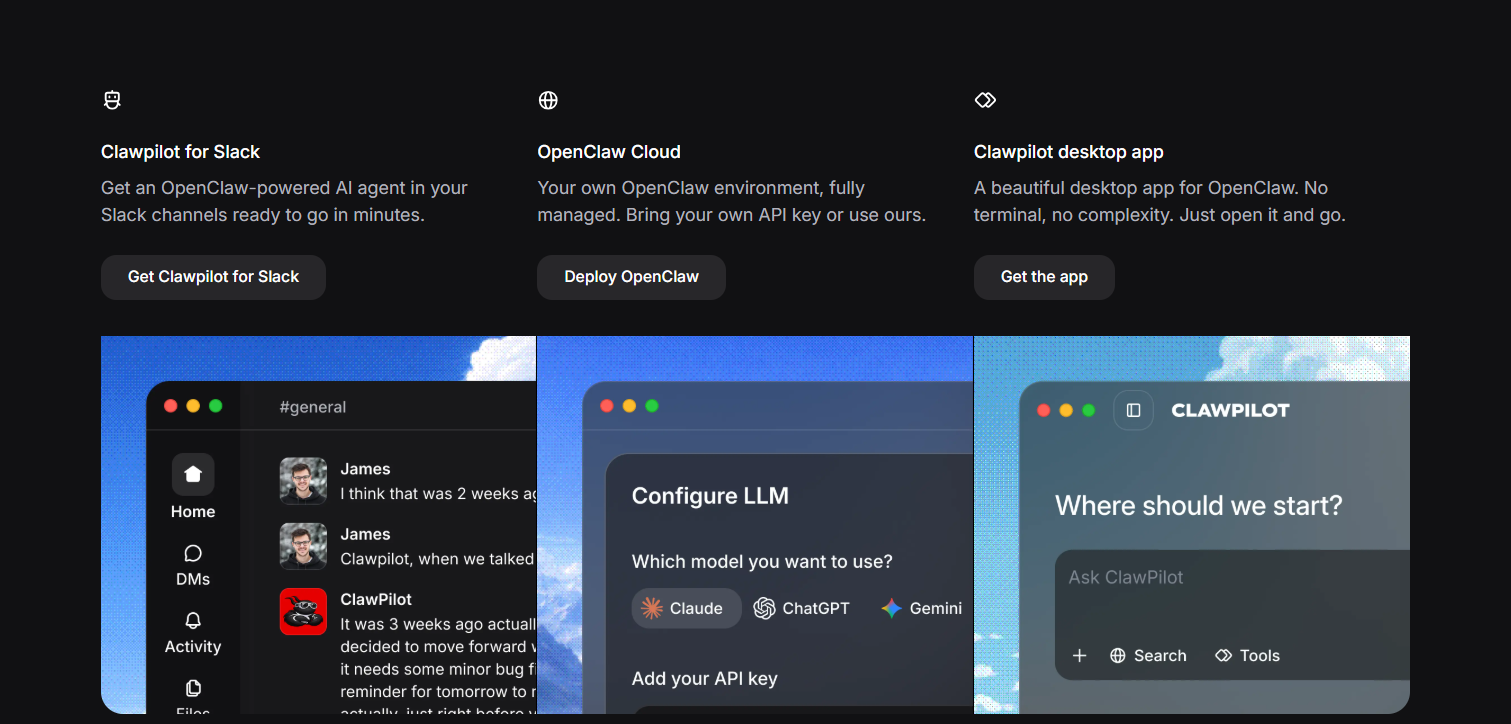Viewport: 1511px width, 724px height.
Task: Click the Clawpilot for Slack heading
Action: (180, 152)
